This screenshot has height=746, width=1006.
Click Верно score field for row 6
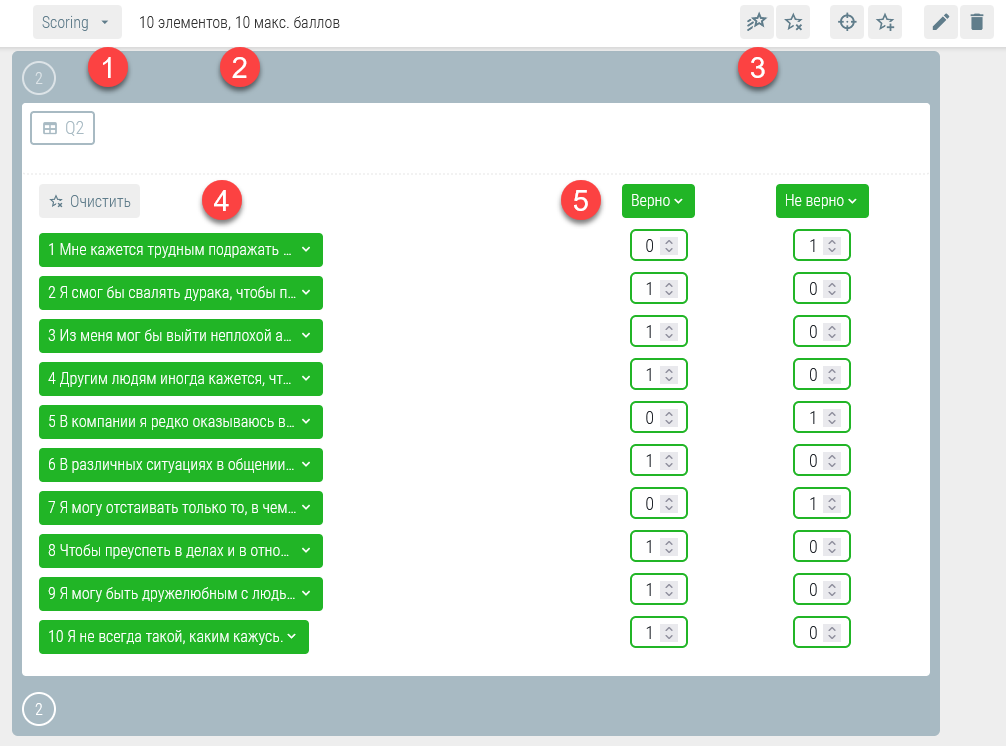point(659,460)
